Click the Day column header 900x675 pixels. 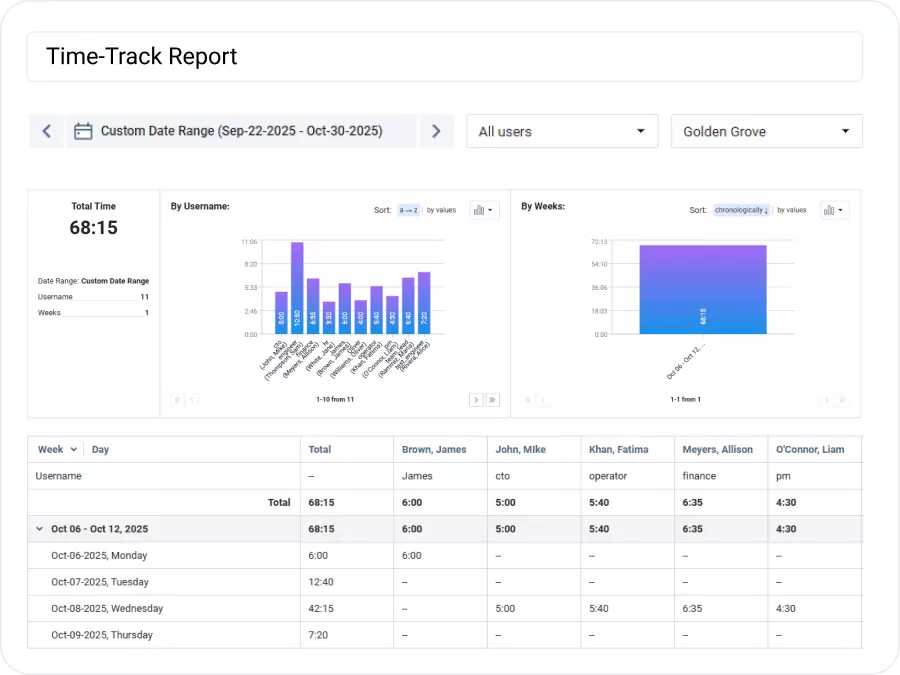(x=100, y=450)
